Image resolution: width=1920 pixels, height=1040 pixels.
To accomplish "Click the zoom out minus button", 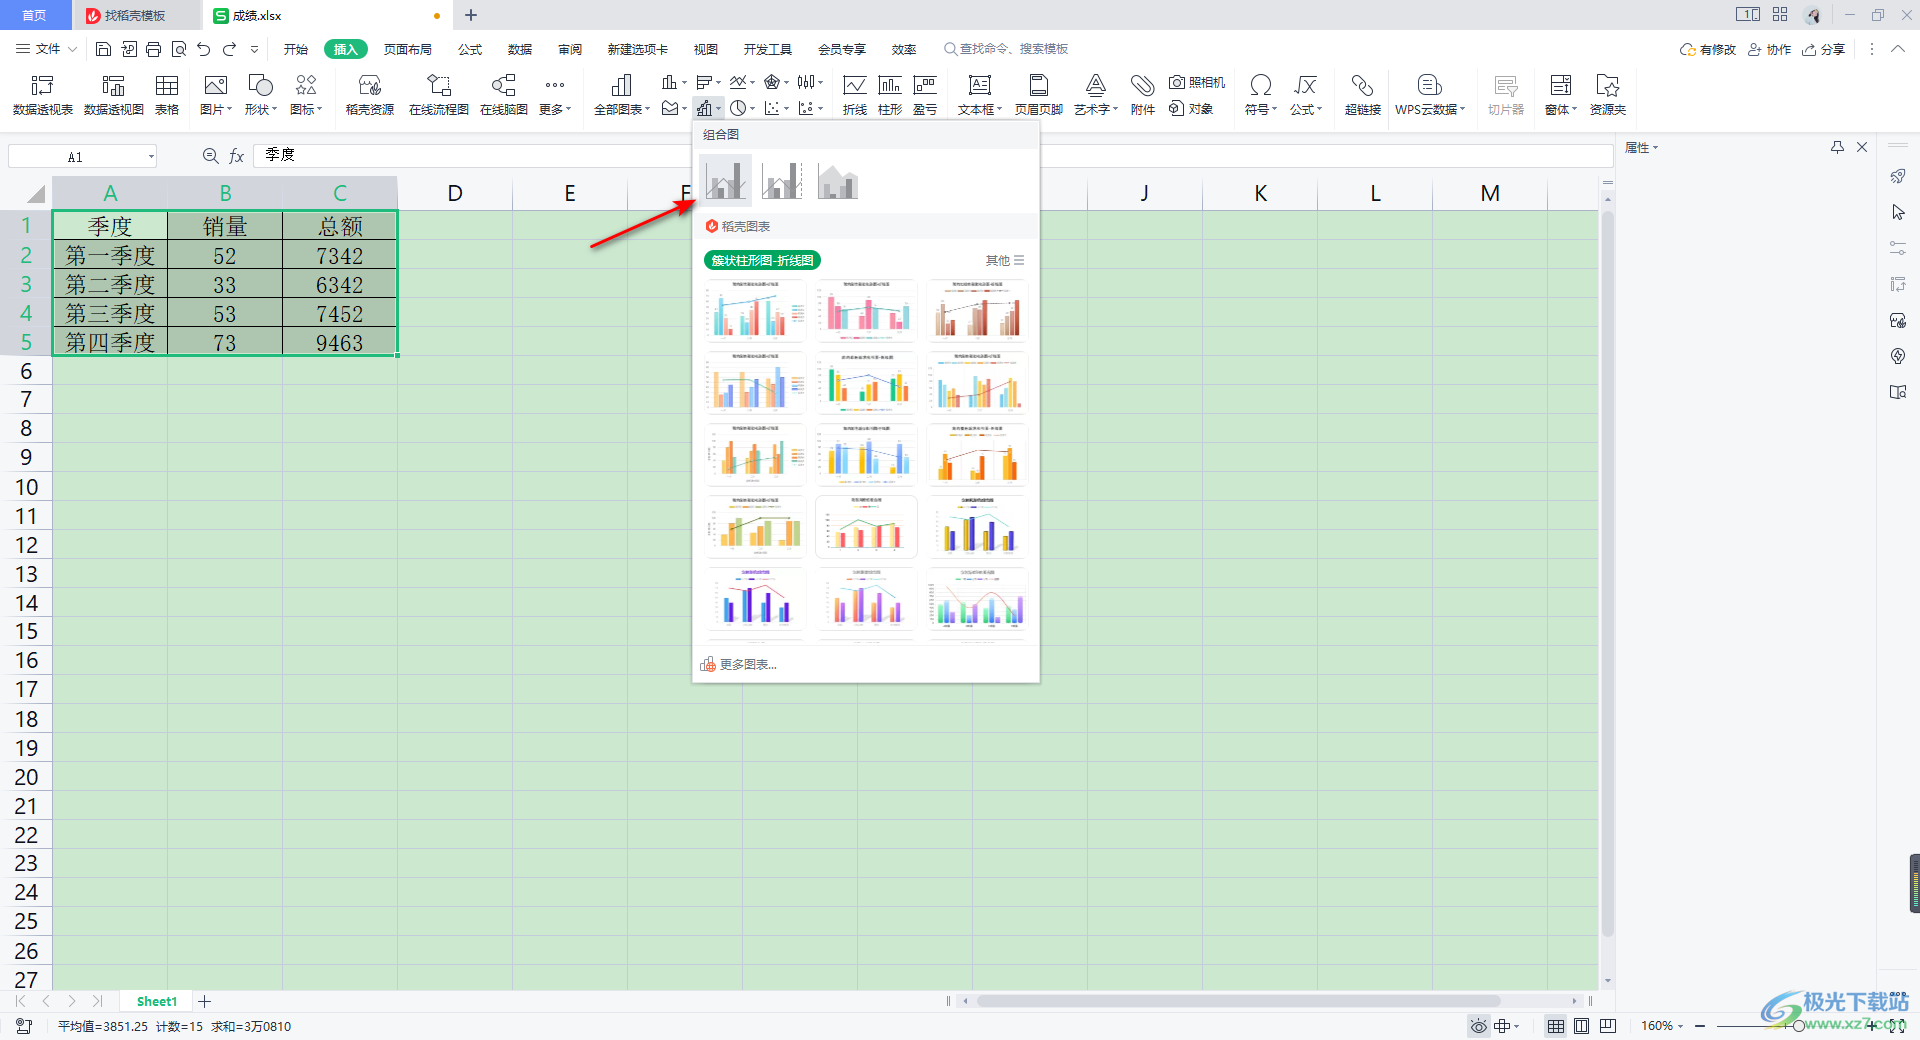I will pyautogui.click(x=1699, y=1026).
